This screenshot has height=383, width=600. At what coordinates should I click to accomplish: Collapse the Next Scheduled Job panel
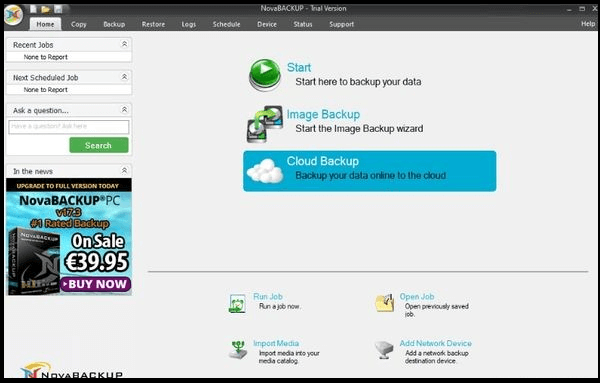124,77
